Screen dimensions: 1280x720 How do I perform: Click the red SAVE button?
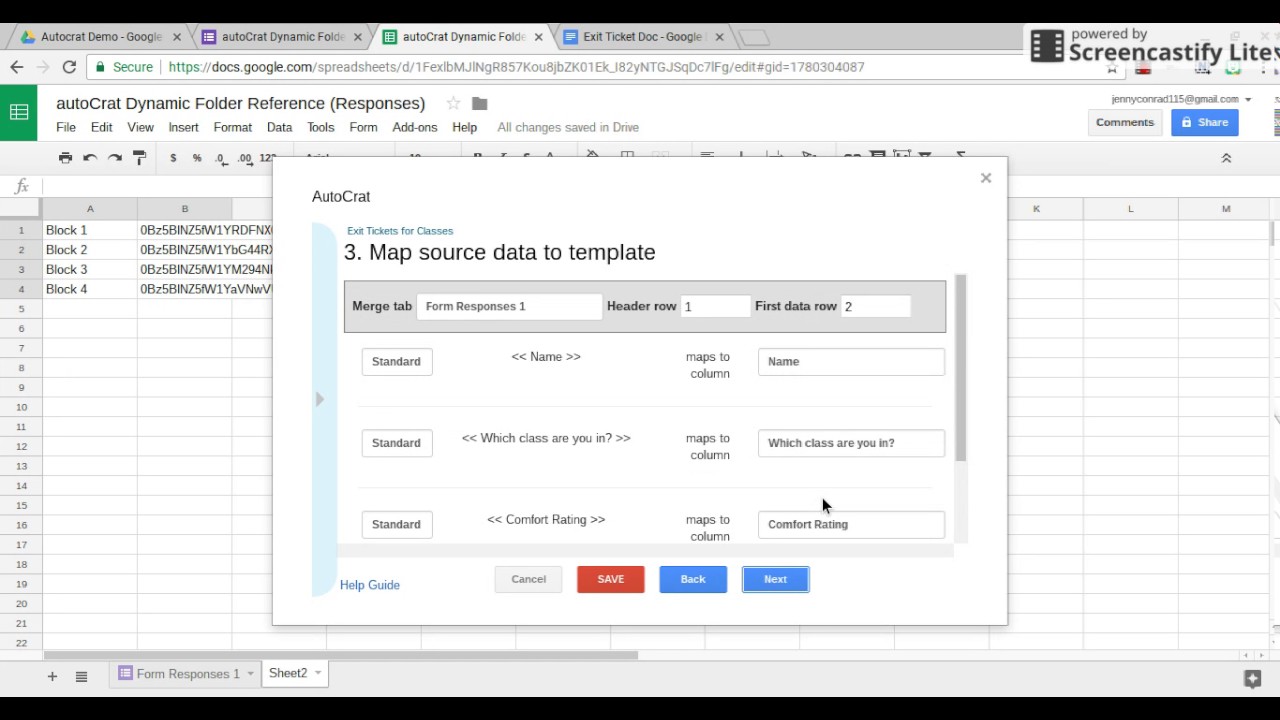pyautogui.click(x=611, y=579)
